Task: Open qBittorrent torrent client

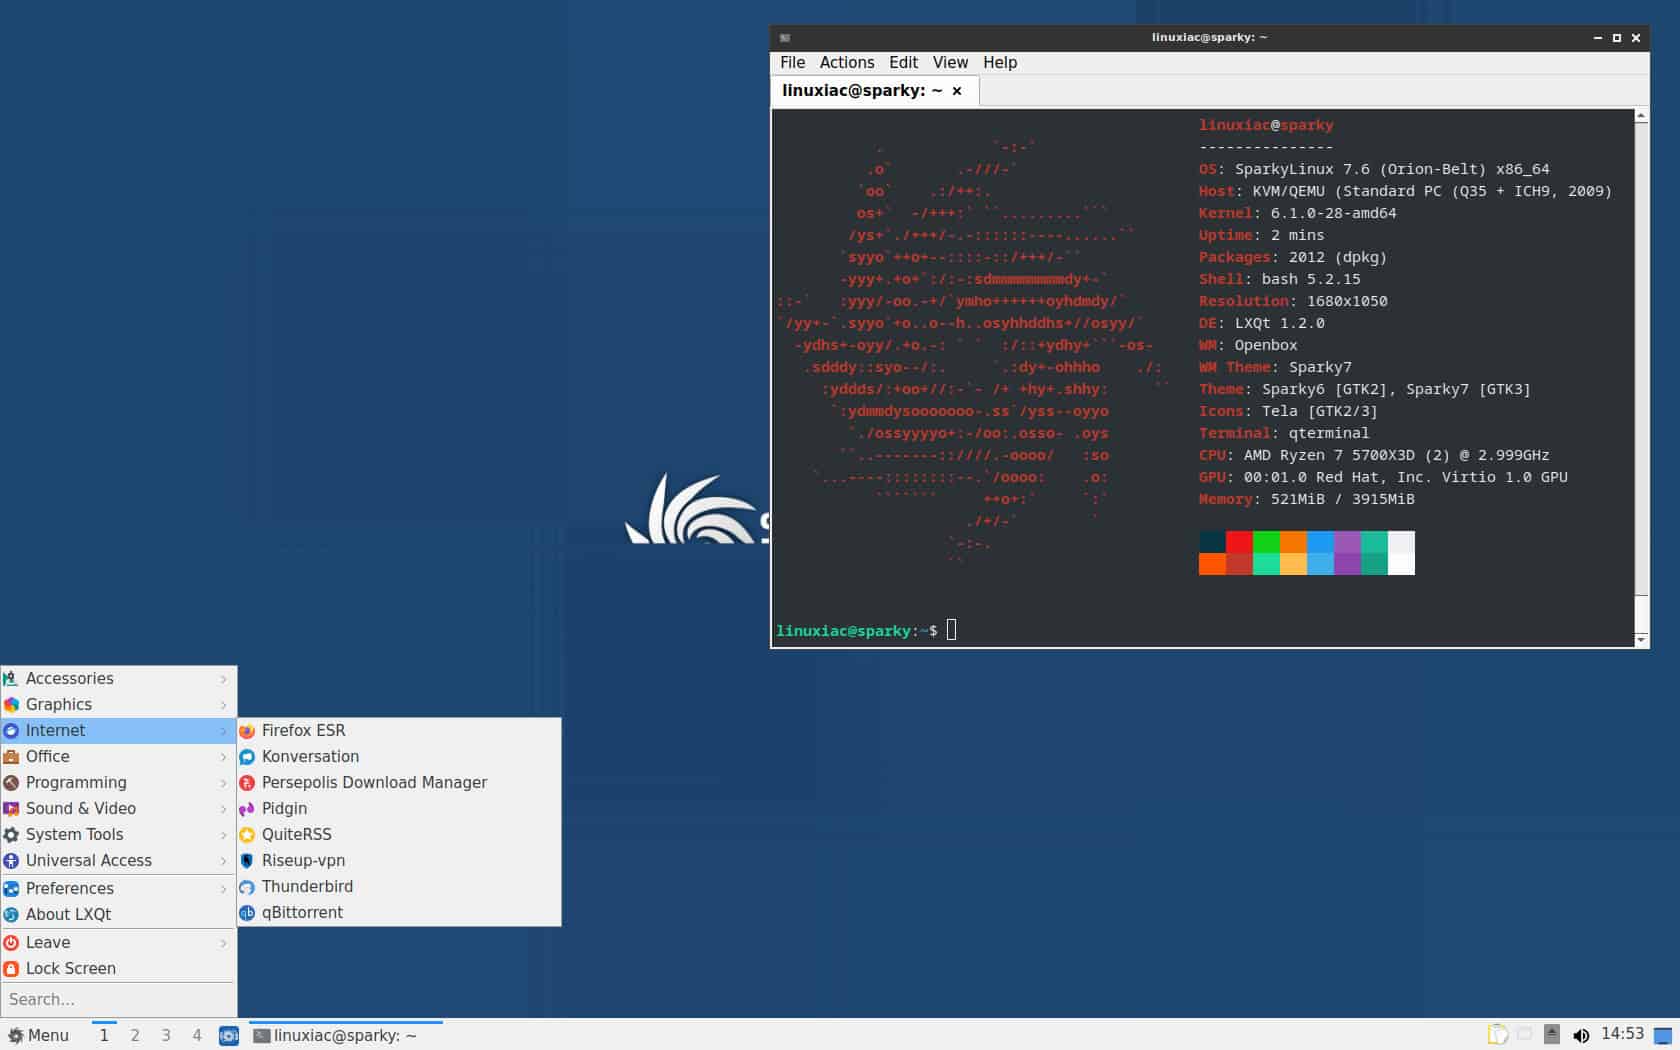Action: pos(303,912)
